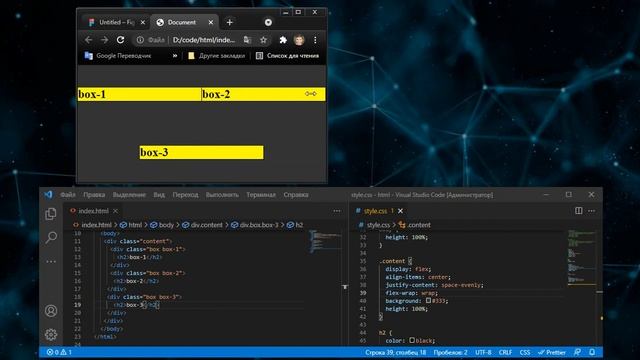Close the Document tab in Chrome
This screenshot has width=640, height=360.
211,22
